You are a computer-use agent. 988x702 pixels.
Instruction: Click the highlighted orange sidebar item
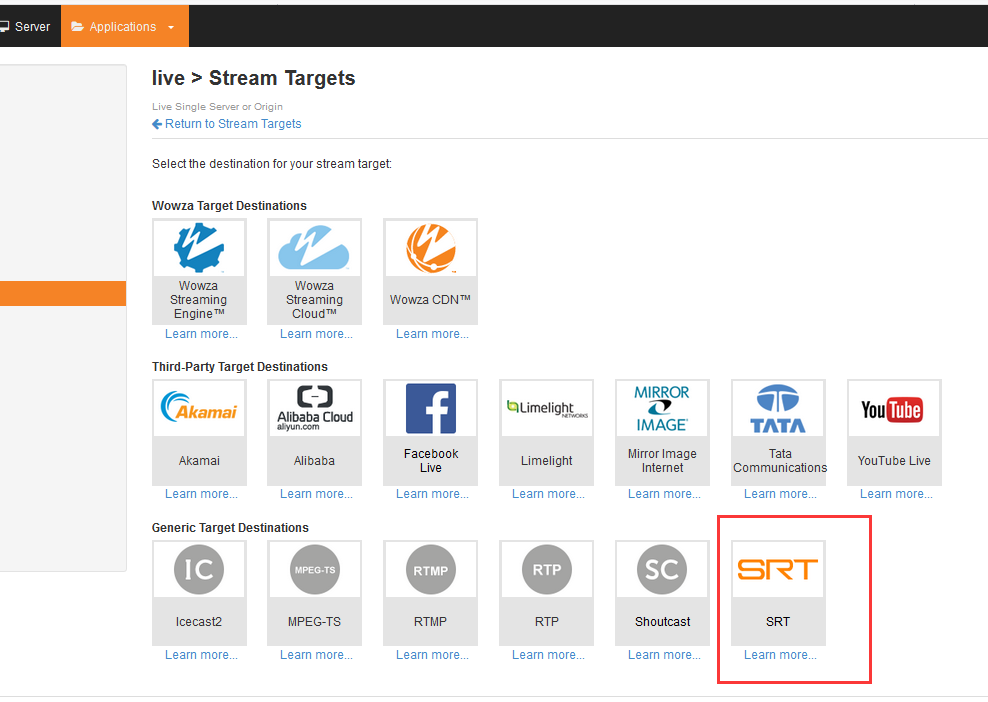point(63,294)
